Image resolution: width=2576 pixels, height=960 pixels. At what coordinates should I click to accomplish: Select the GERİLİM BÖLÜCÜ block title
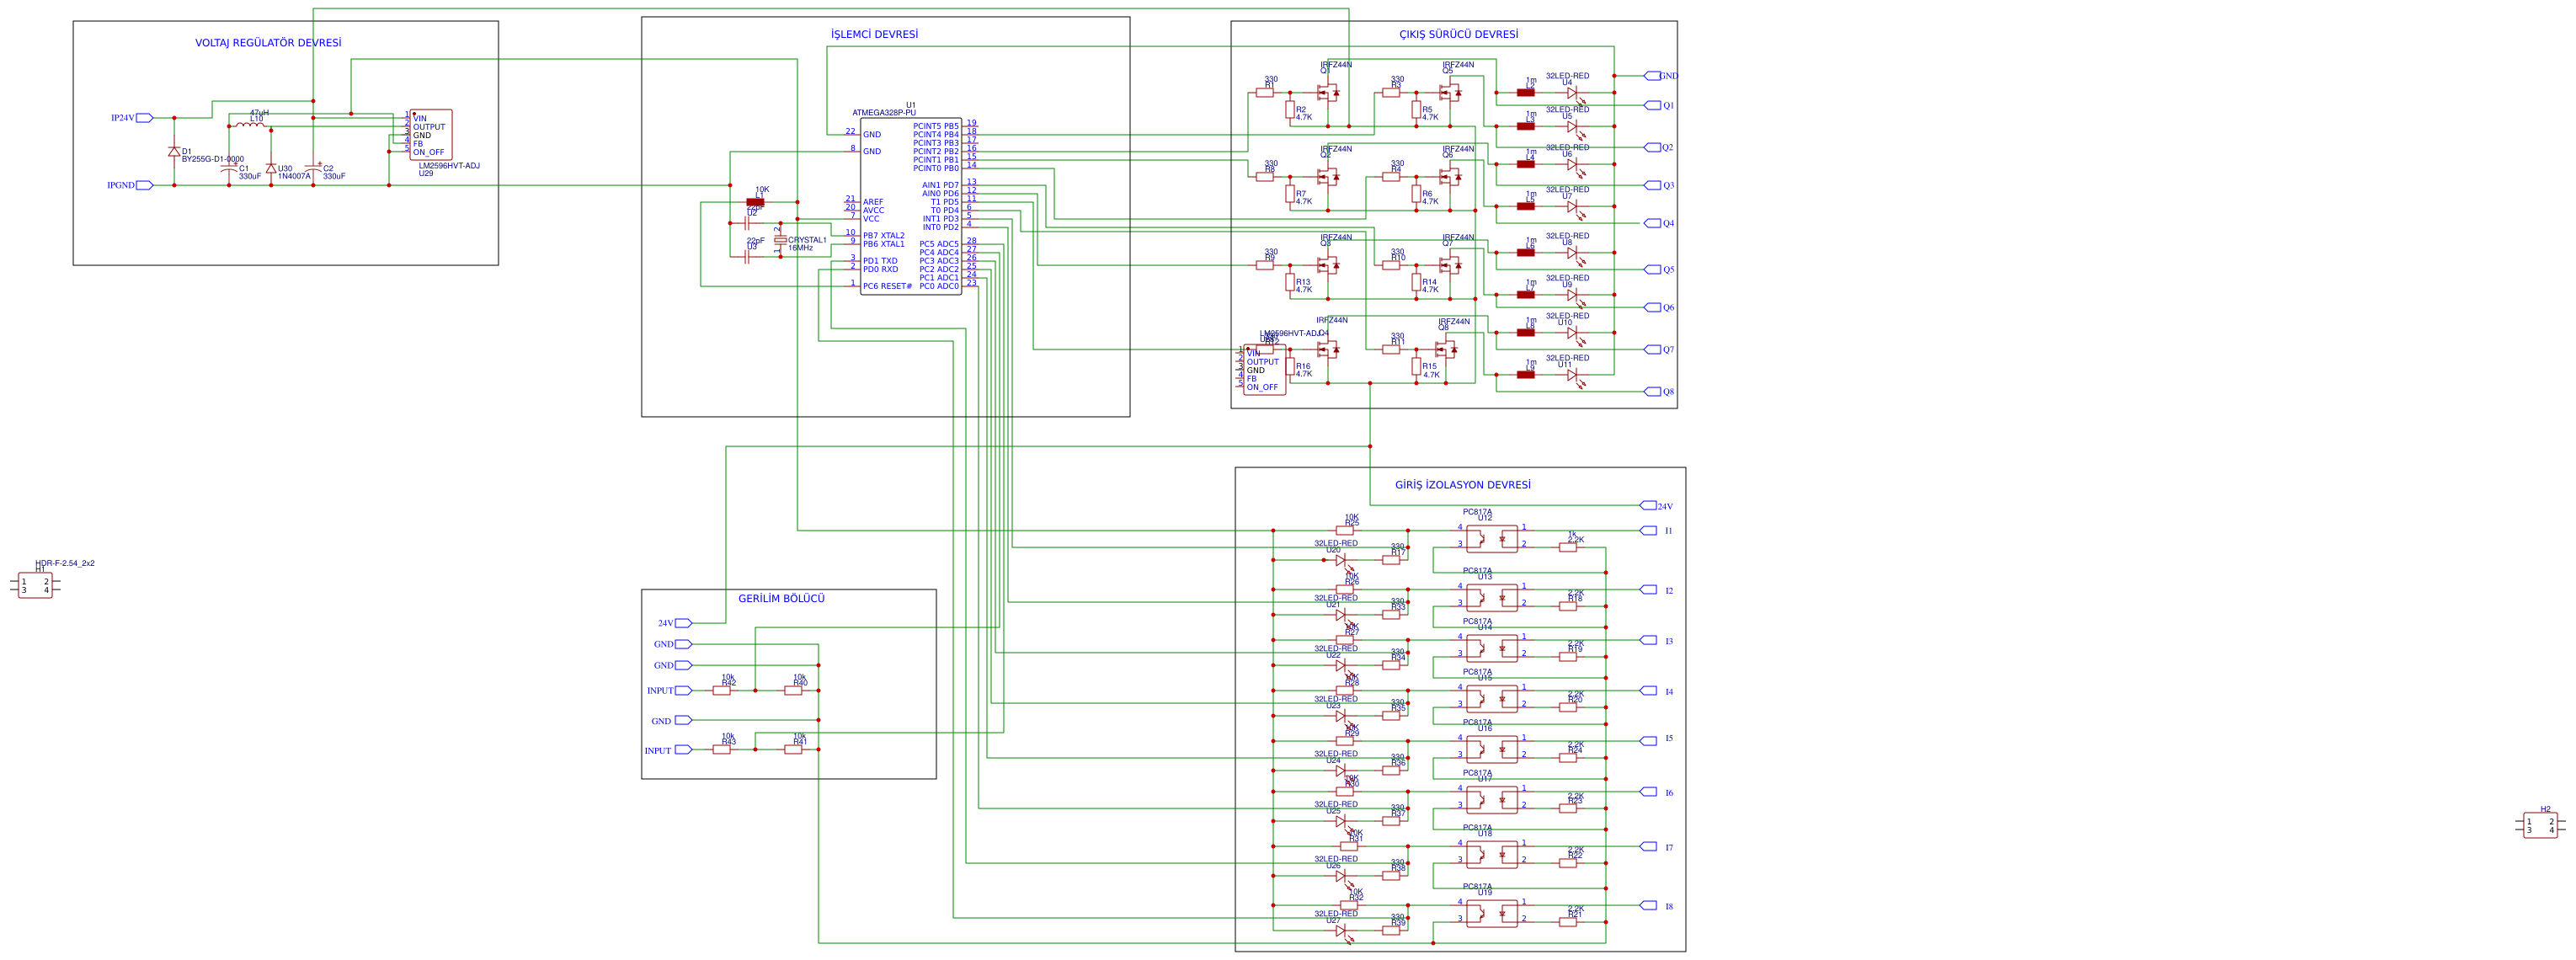pyautogui.click(x=781, y=599)
